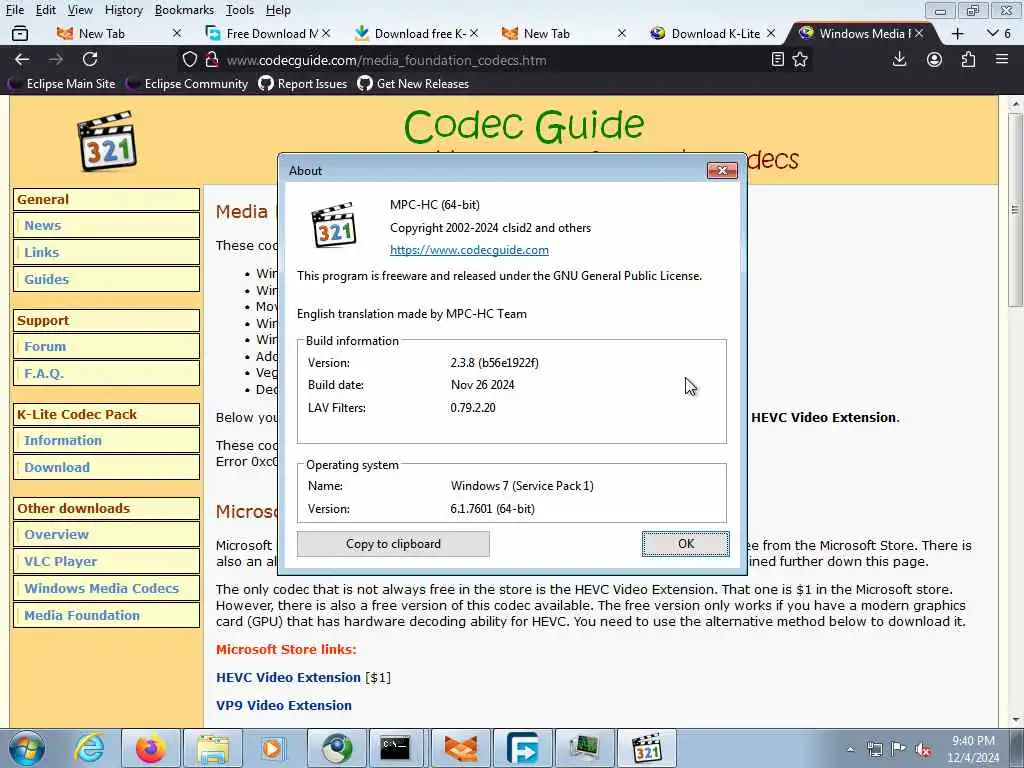Open the Forum sidebar link
The image size is (1024, 768).
pyautogui.click(x=106, y=347)
